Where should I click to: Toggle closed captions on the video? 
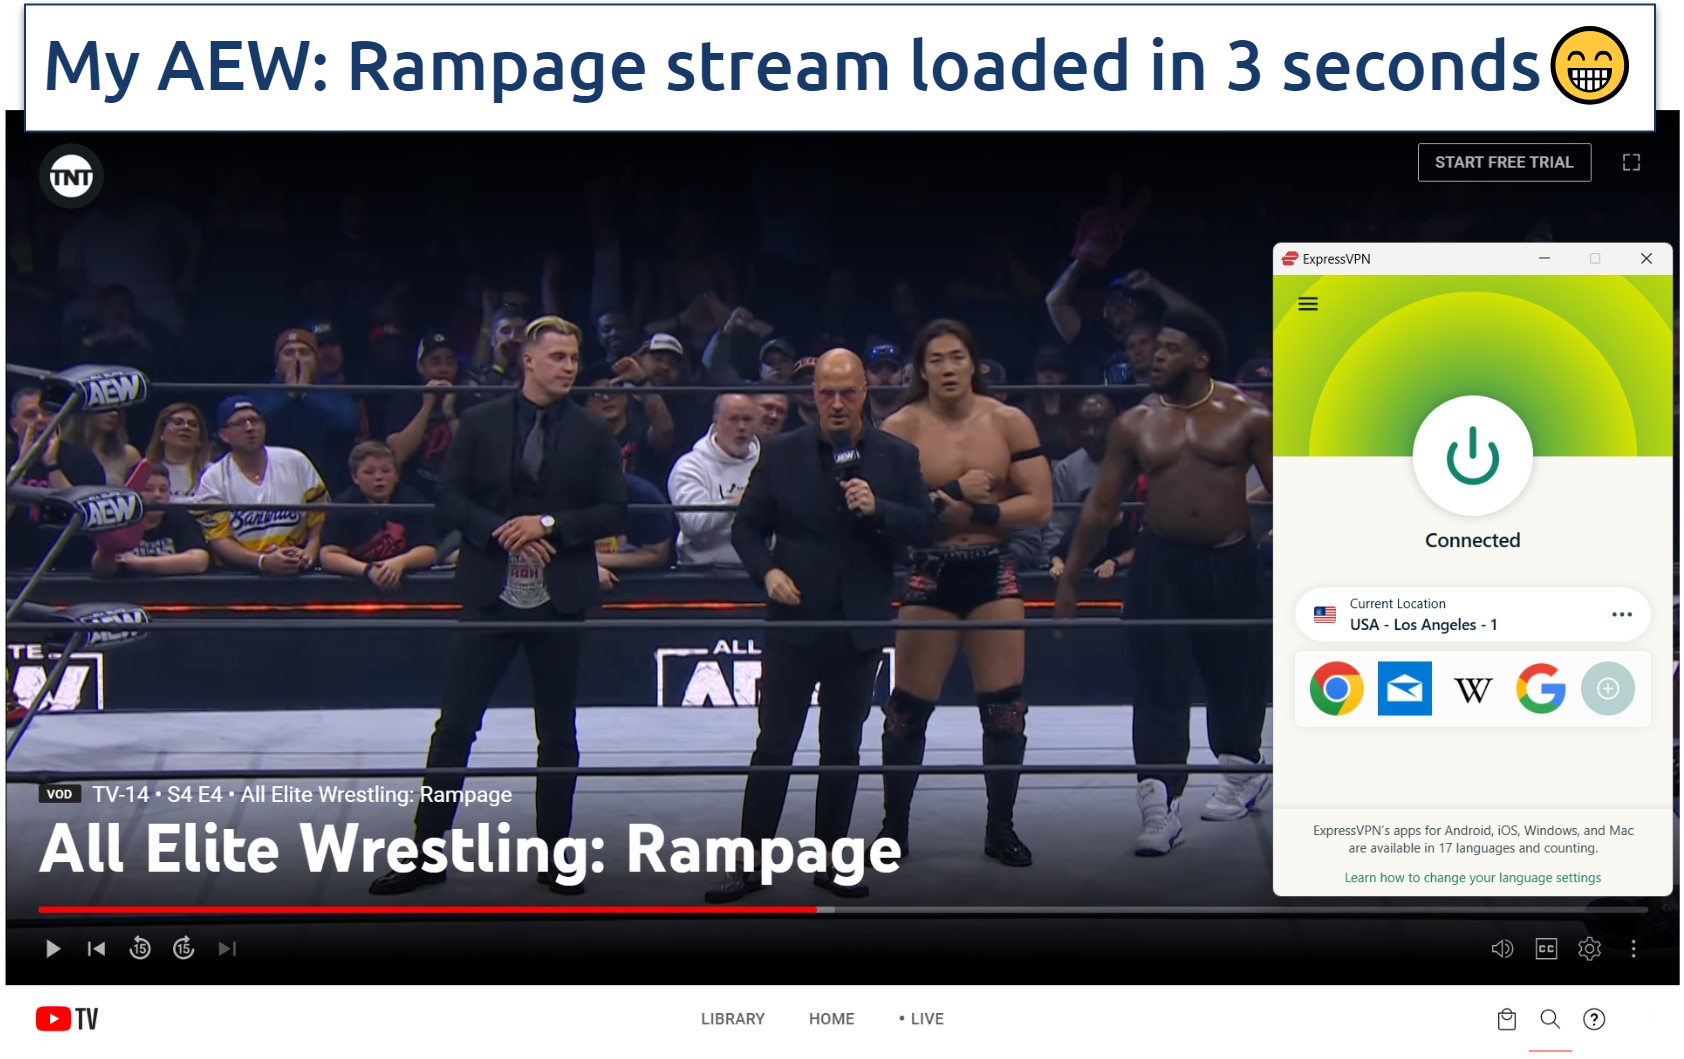pyautogui.click(x=1546, y=948)
